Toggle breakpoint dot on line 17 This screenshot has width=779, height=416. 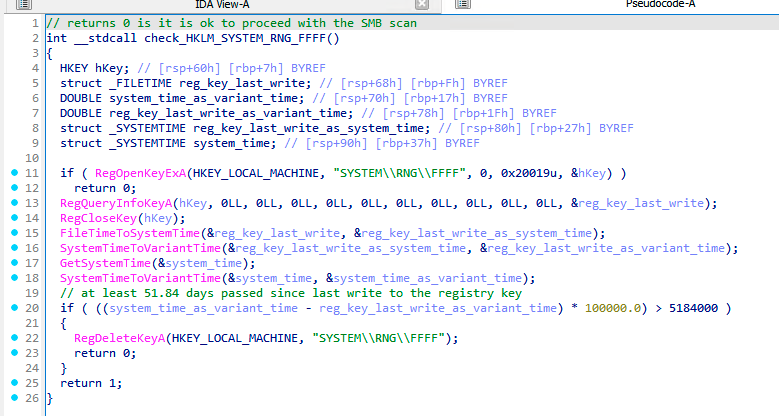tap(14, 262)
